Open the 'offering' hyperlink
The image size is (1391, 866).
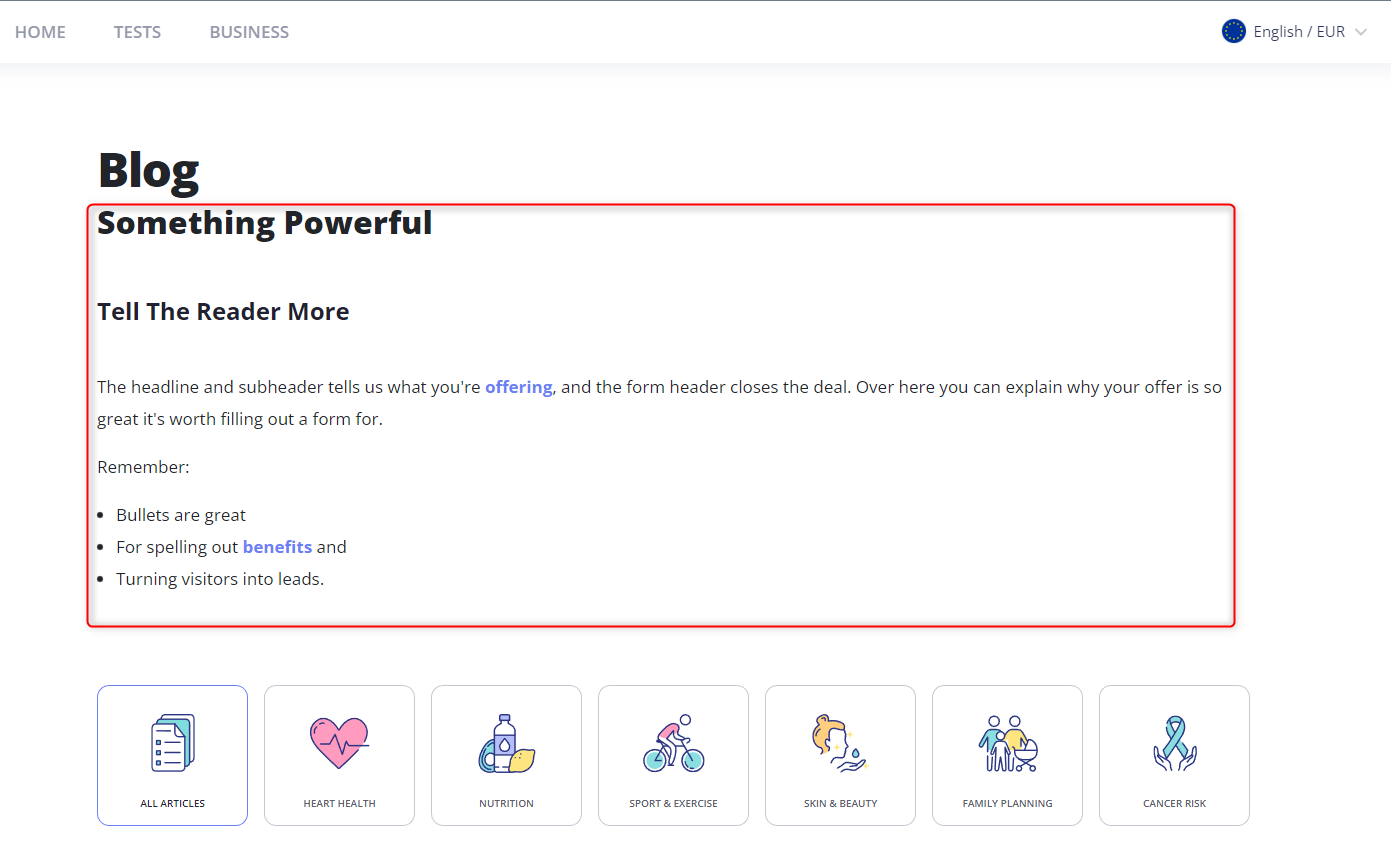point(518,386)
